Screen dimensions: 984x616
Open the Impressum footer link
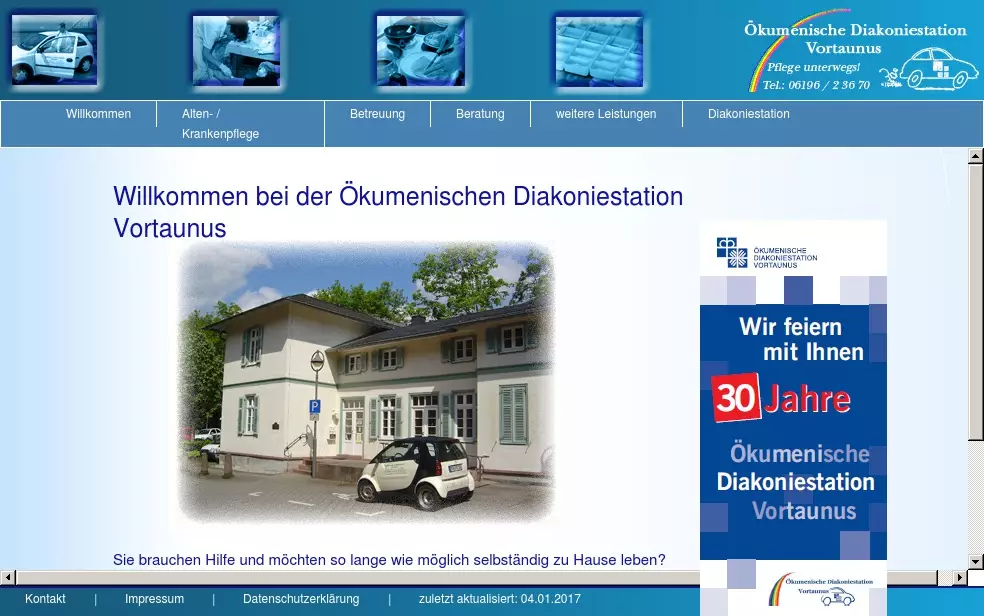(154, 599)
